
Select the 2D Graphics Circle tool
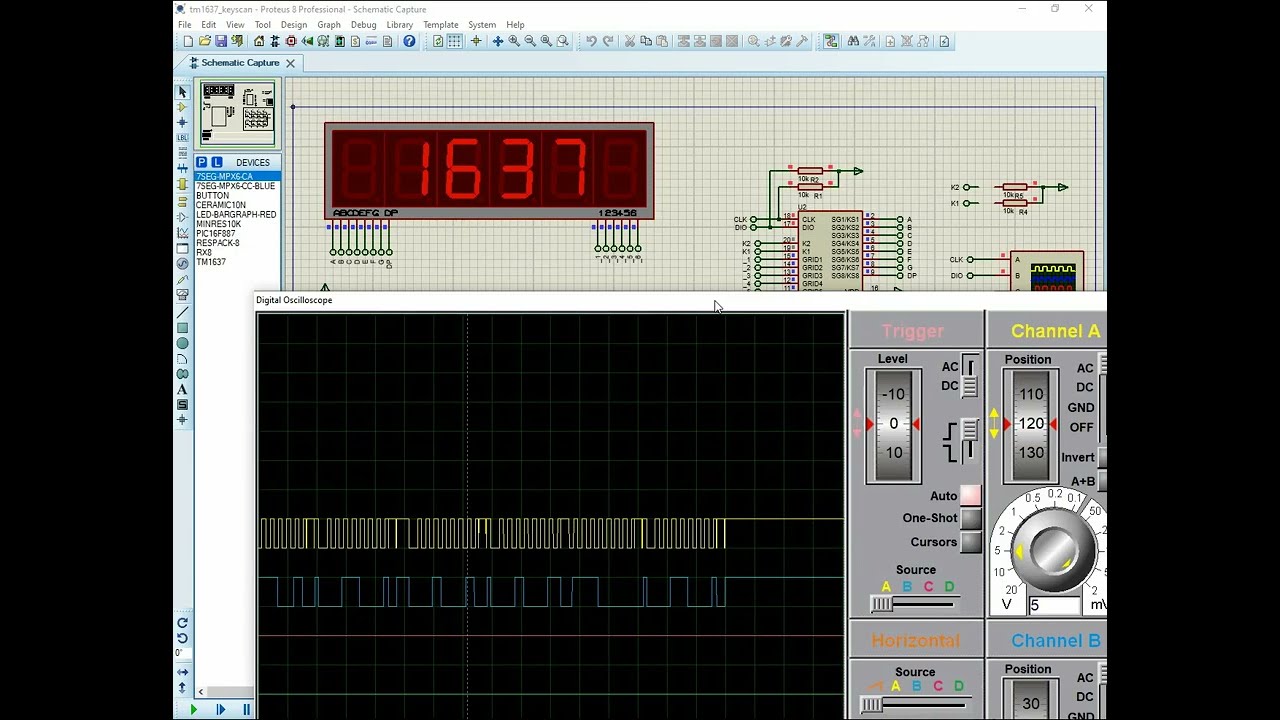coord(182,343)
